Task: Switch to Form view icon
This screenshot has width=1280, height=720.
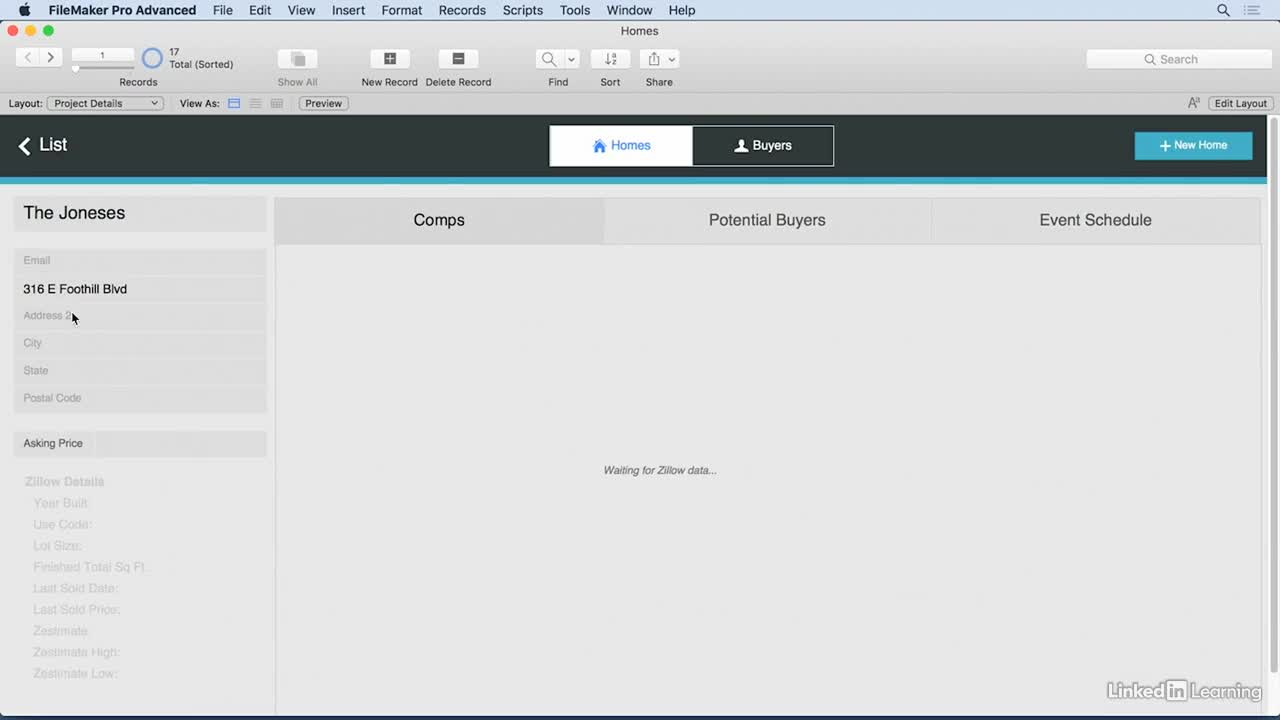Action: coord(234,103)
